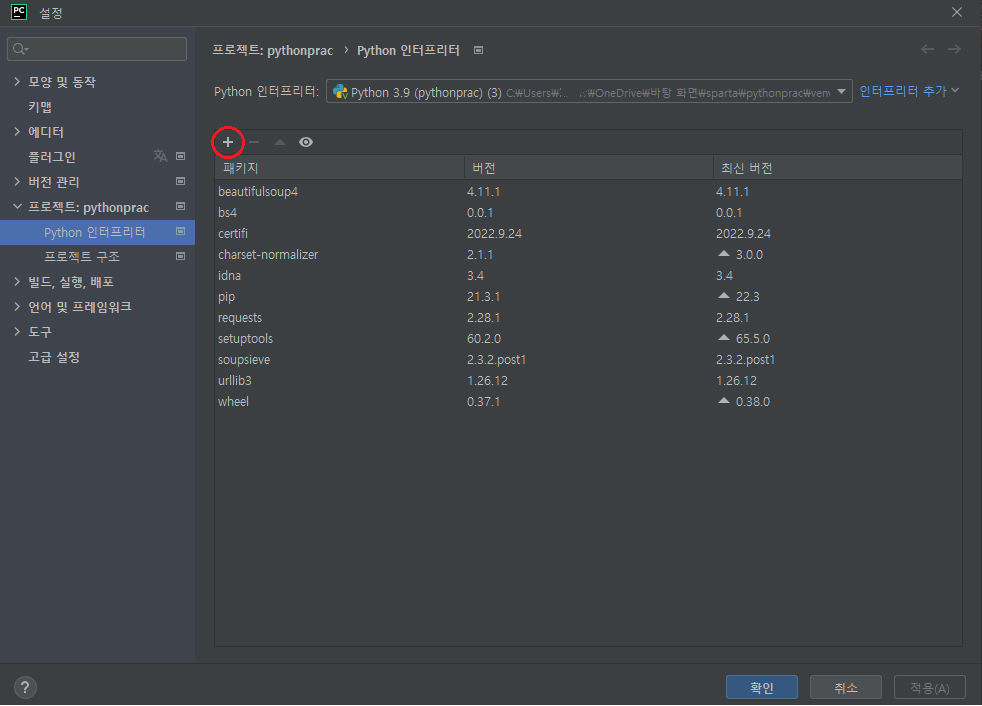The image size is (982, 706).
Task: Select the setuptools package row
Action: (588, 338)
